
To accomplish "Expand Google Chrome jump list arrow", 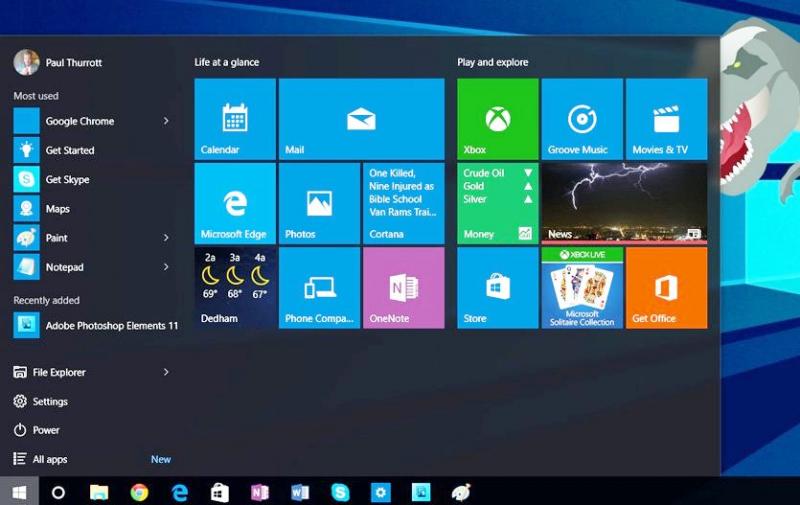I will pos(166,121).
